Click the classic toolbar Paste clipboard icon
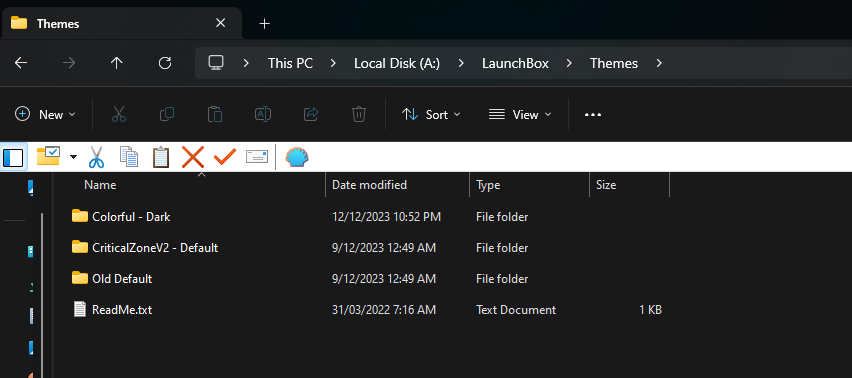 (161, 157)
